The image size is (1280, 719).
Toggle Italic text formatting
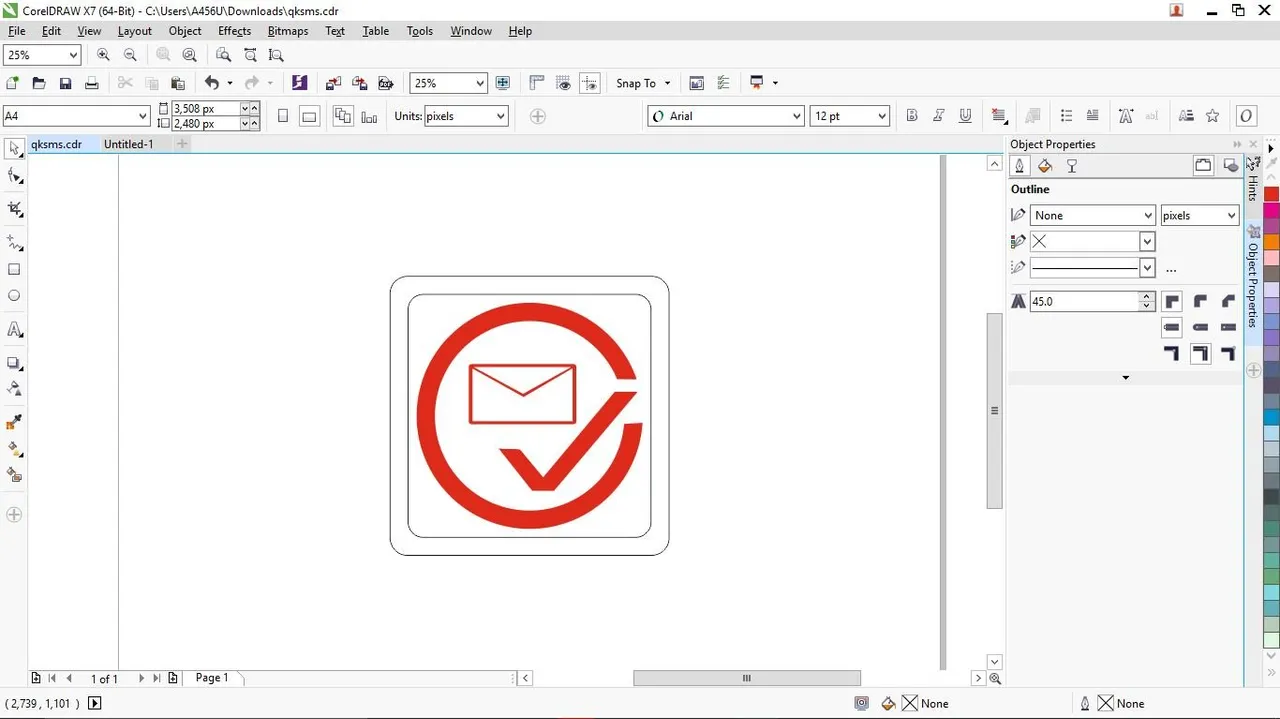pyautogui.click(x=938, y=116)
